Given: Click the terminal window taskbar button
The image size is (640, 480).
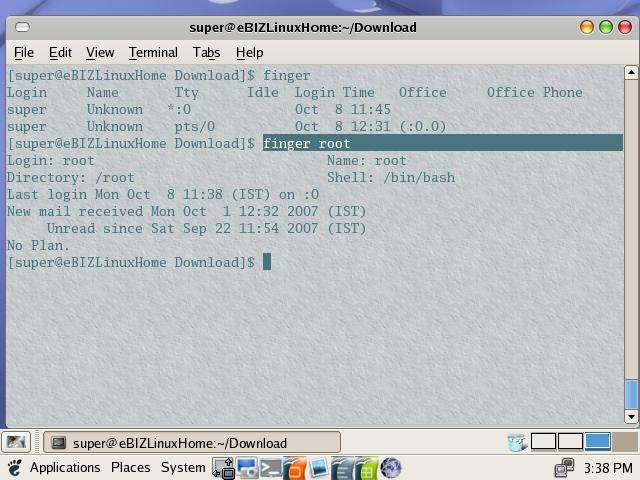Looking at the screenshot, I should (190, 442).
